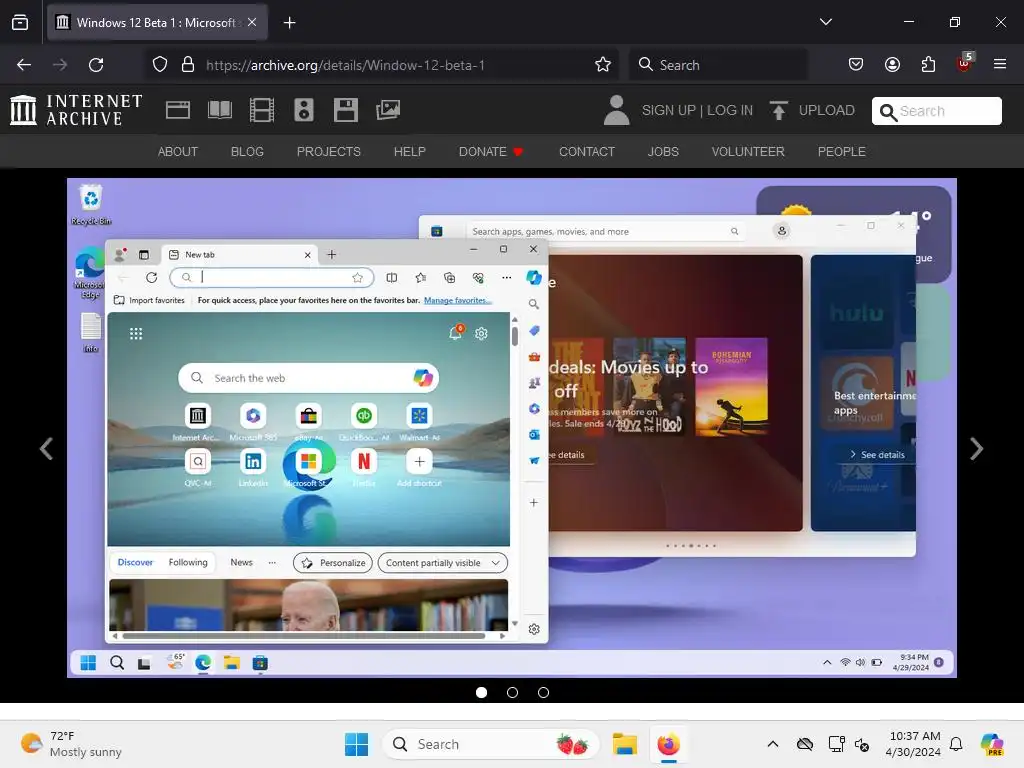Open the uBlock Origin extension with badge 5

tap(965, 63)
